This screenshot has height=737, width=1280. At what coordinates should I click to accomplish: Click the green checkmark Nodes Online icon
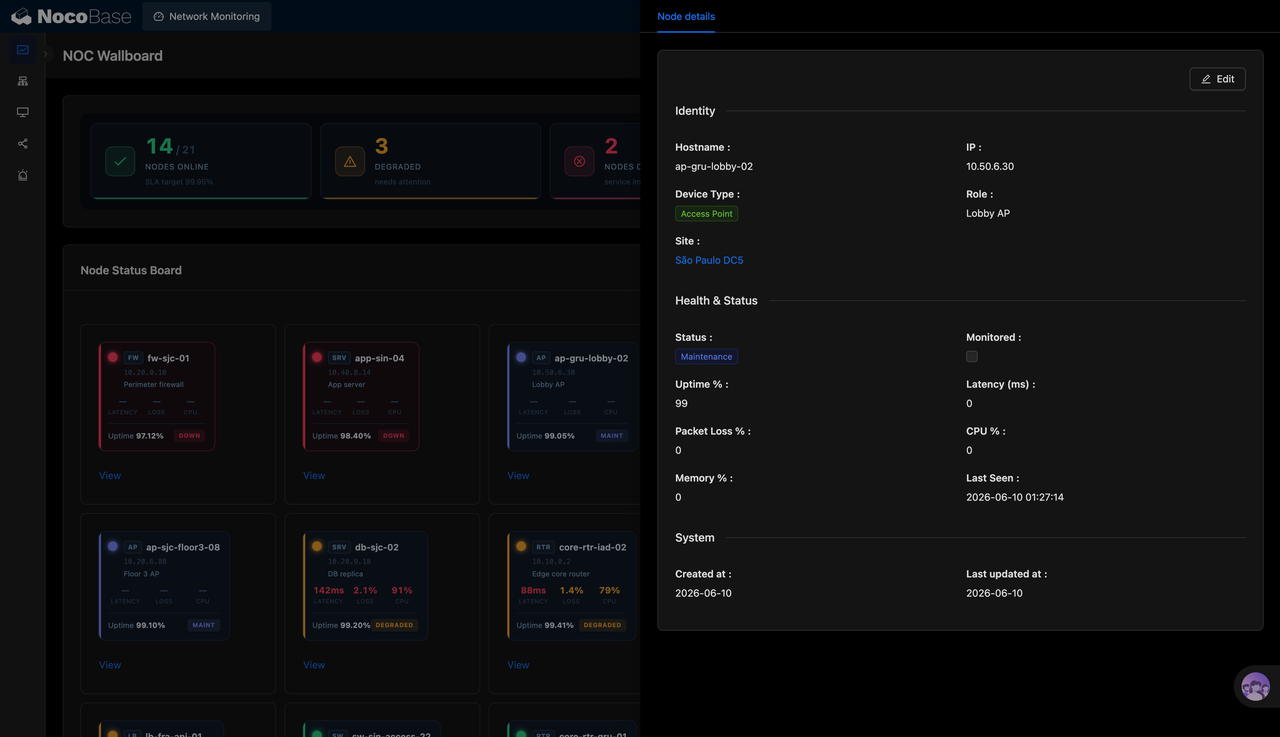tap(120, 161)
